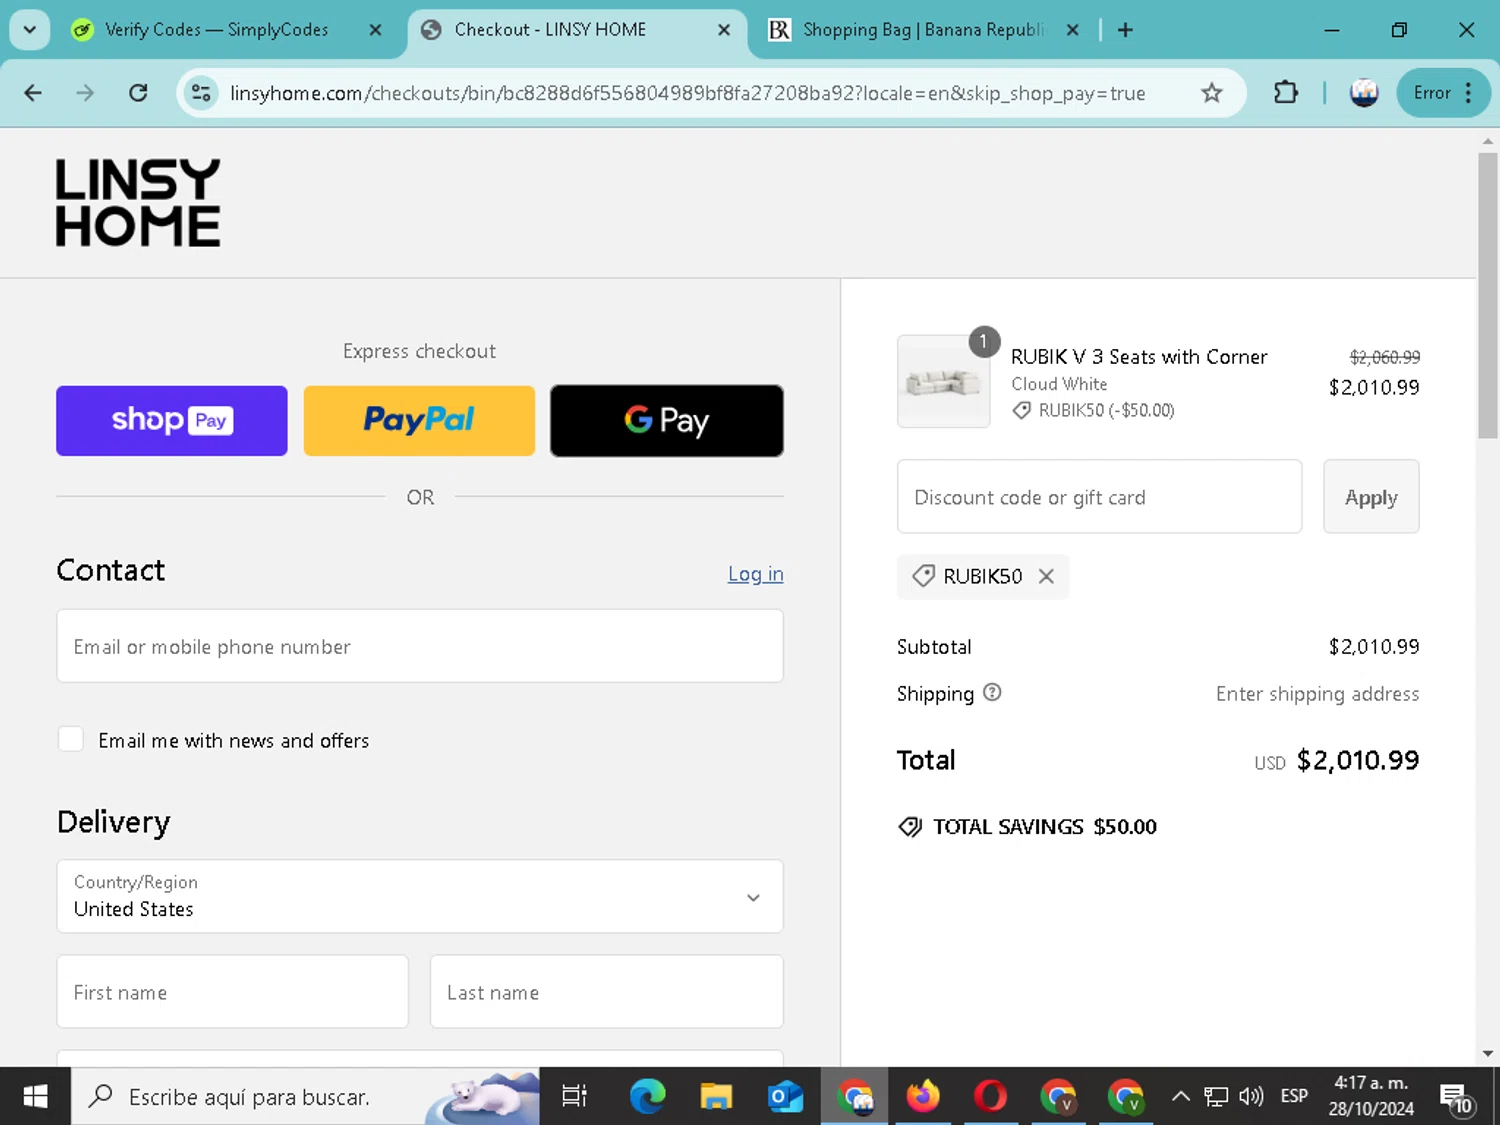Launch Firefox from taskbar

coord(923,1097)
